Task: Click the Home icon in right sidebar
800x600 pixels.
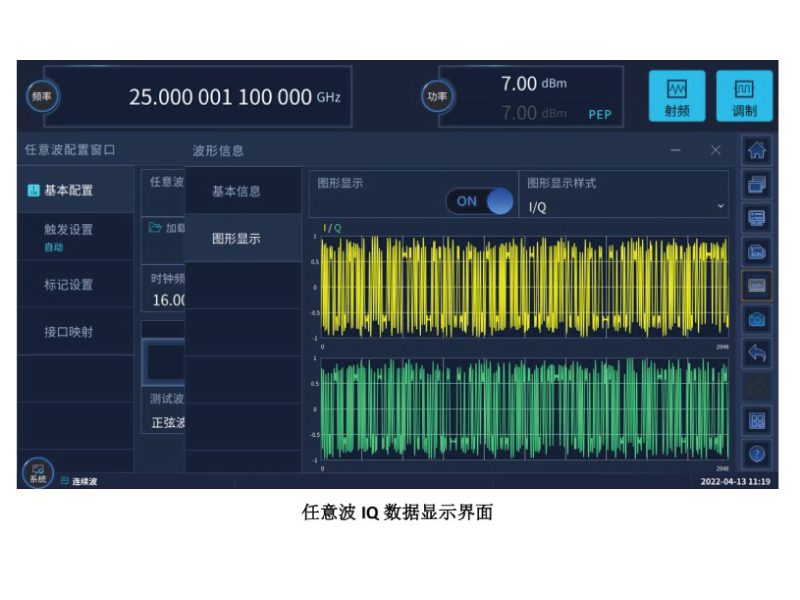Action: (757, 151)
